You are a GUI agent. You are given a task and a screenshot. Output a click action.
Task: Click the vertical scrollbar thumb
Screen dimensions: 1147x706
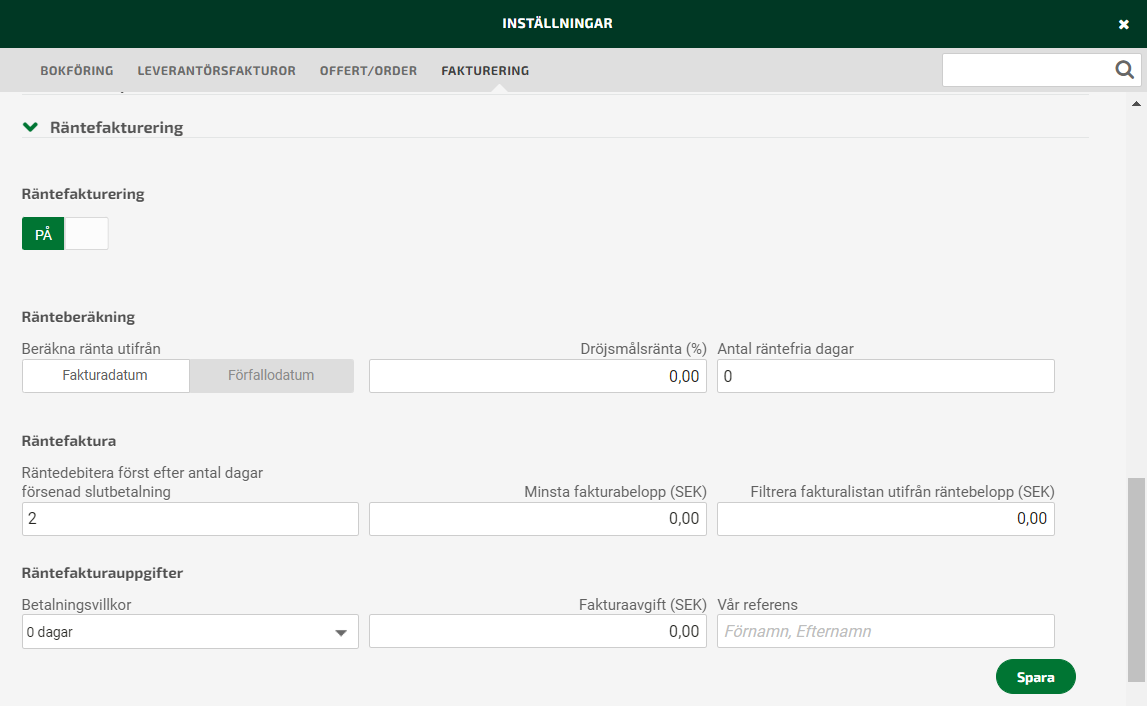point(1135,580)
